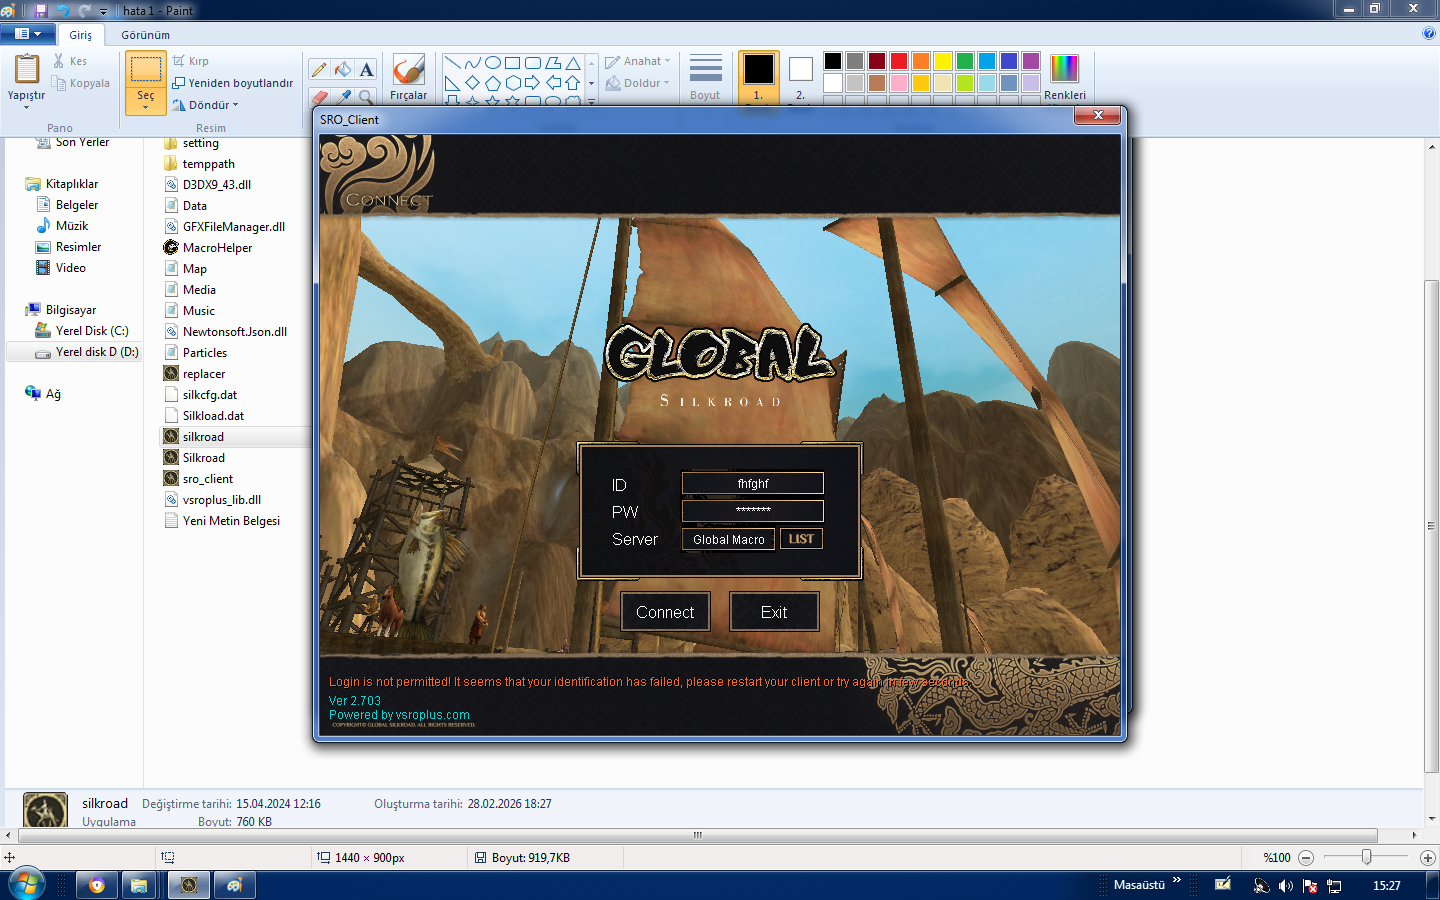Choose the Up arrow shape

point(572,83)
